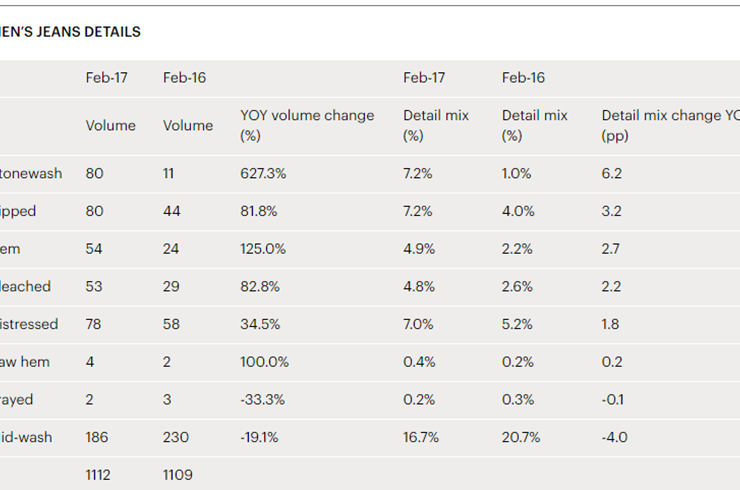Click the 230 volume cell
Screen dimensions: 740x490
(x=175, y=437)
